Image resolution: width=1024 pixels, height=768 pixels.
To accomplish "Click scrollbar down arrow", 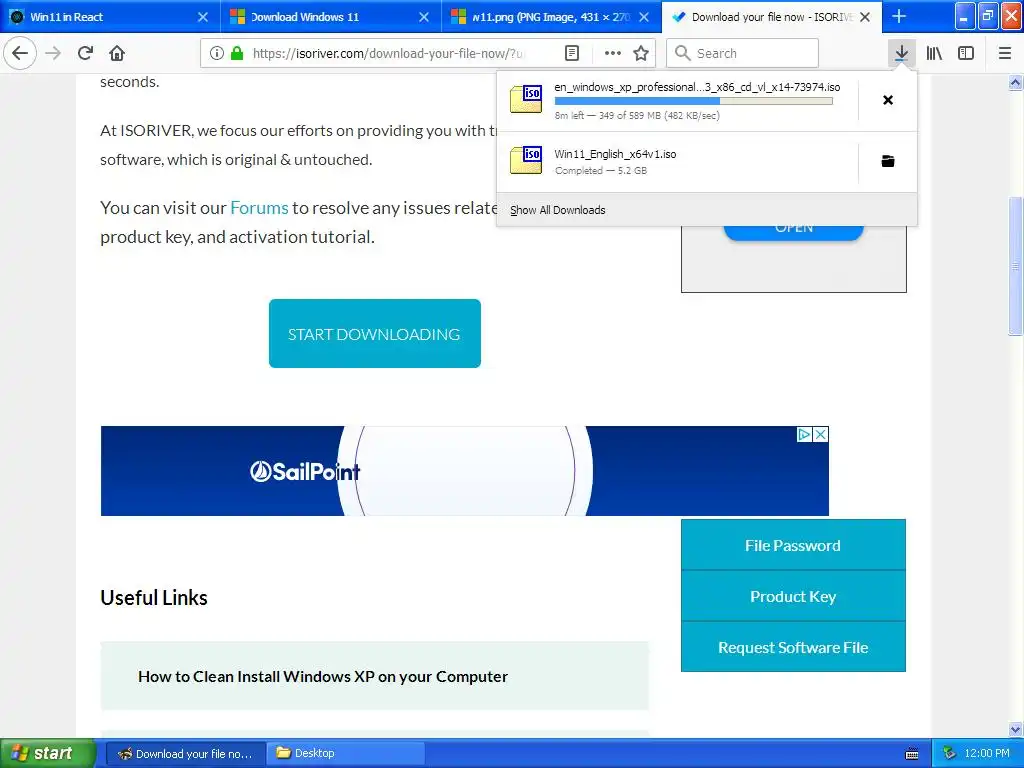I will [1016, 729].
